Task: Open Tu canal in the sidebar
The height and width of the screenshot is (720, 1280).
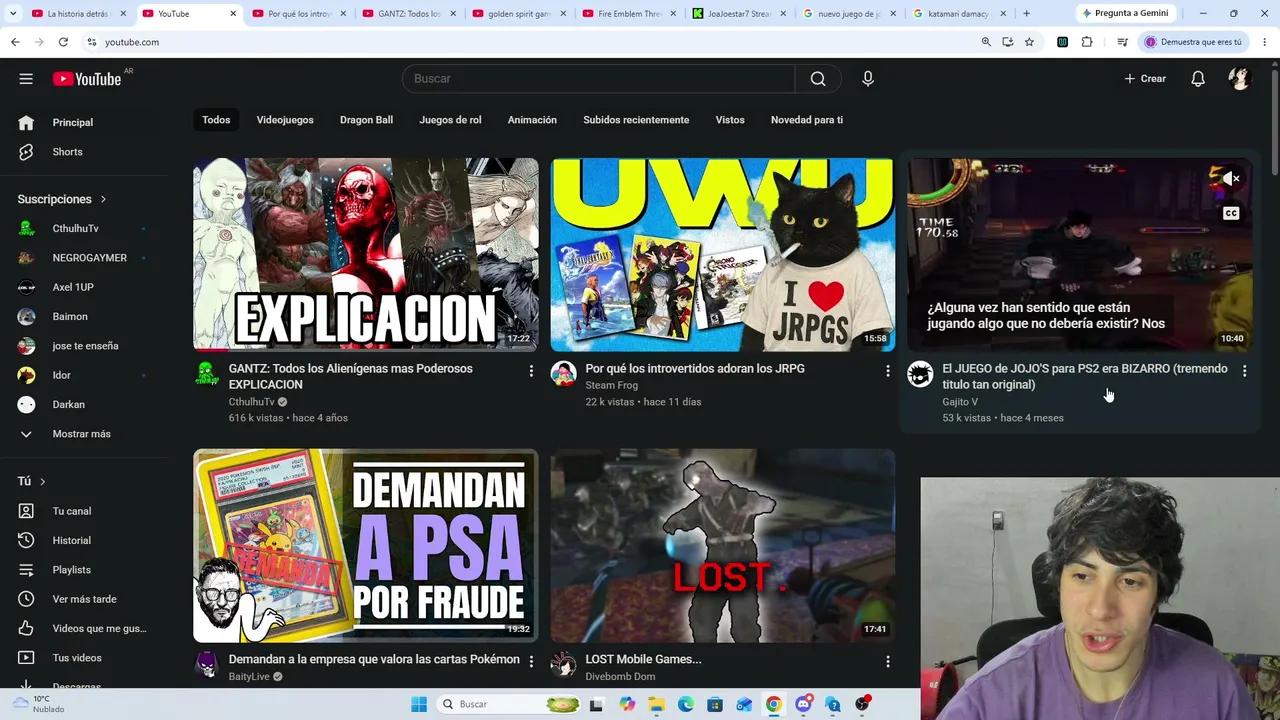Action: pyautogui.click(x=82, y=511)
